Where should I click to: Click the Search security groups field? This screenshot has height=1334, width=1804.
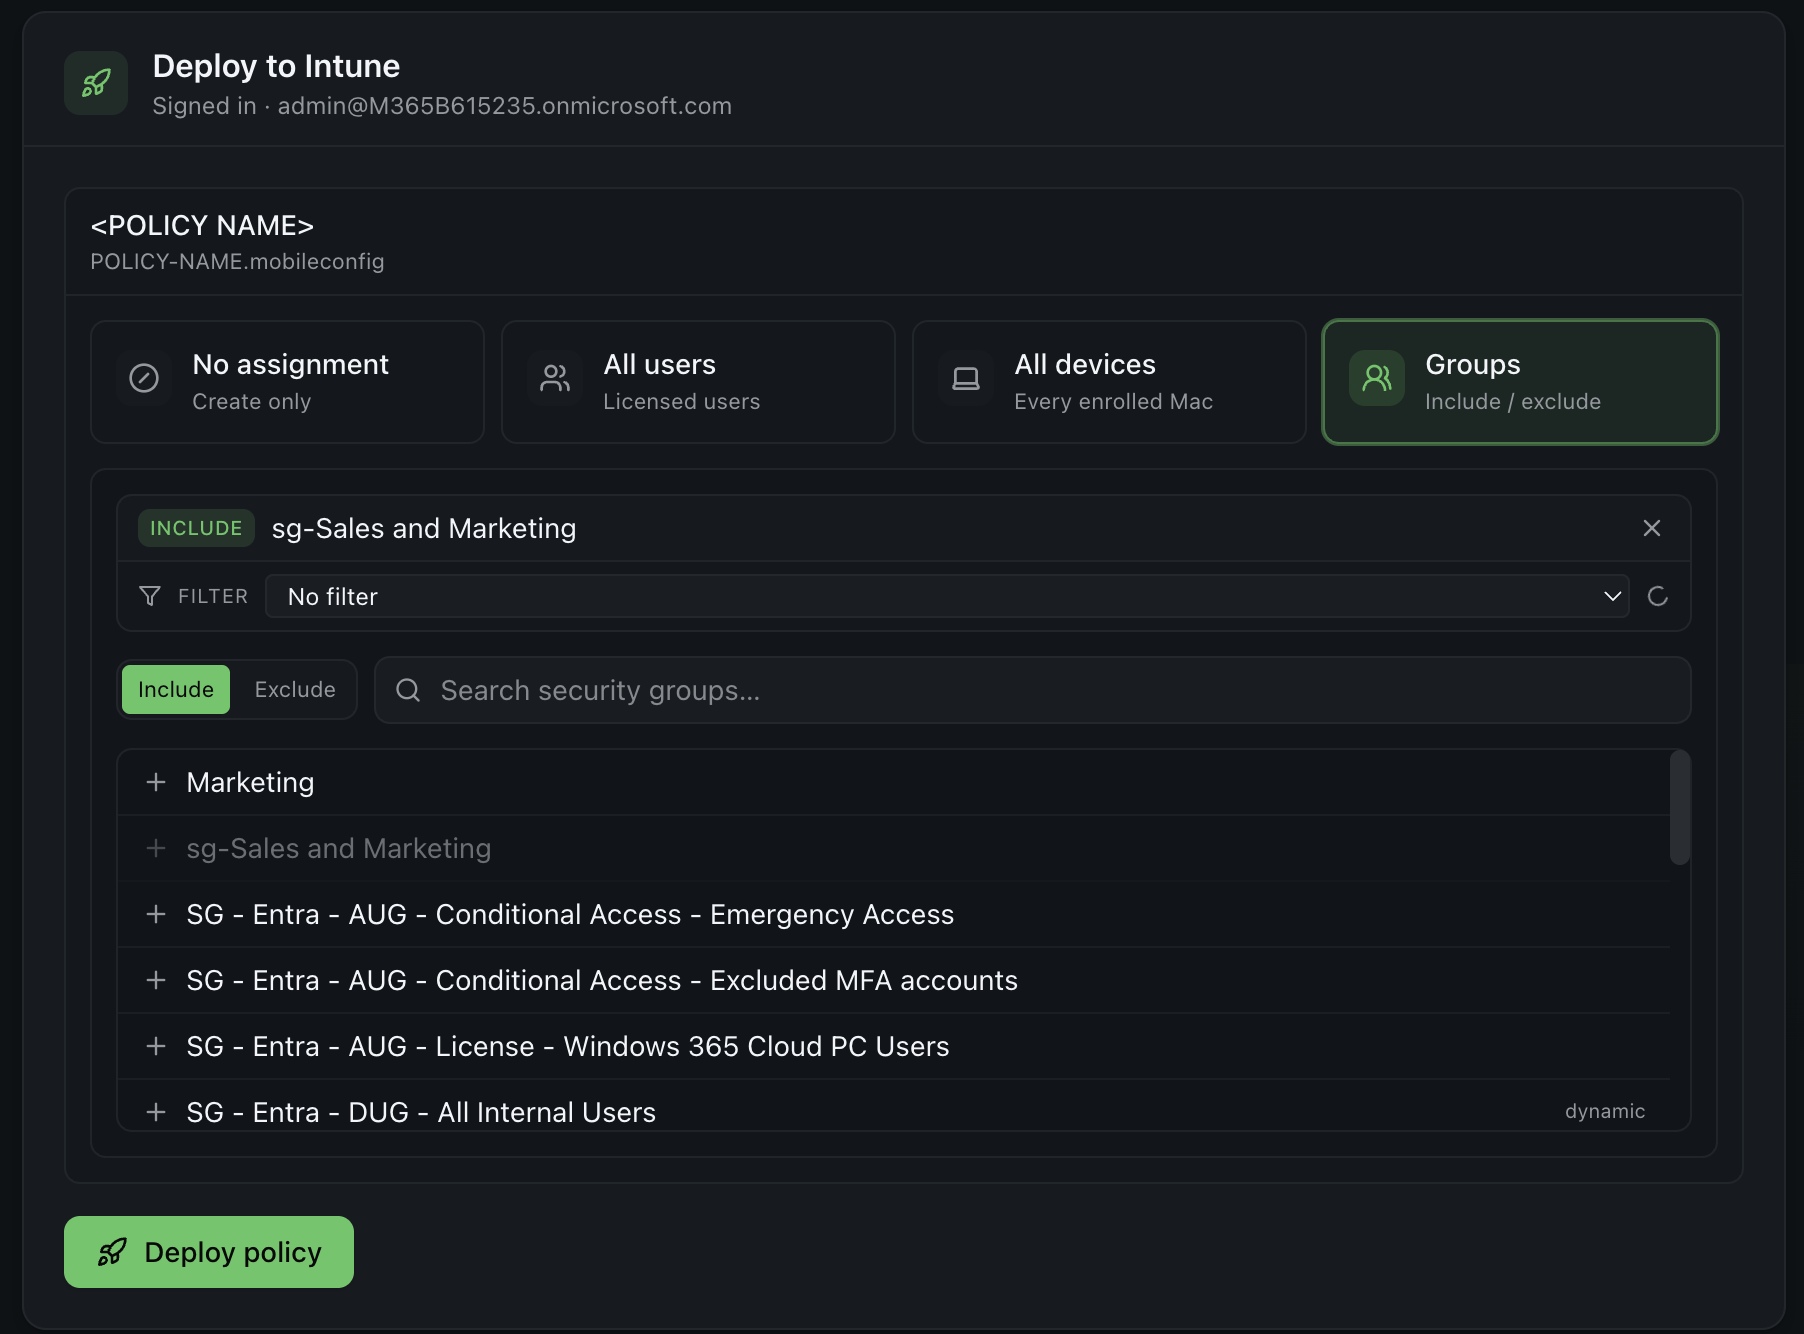click(x=1032, y=690)
